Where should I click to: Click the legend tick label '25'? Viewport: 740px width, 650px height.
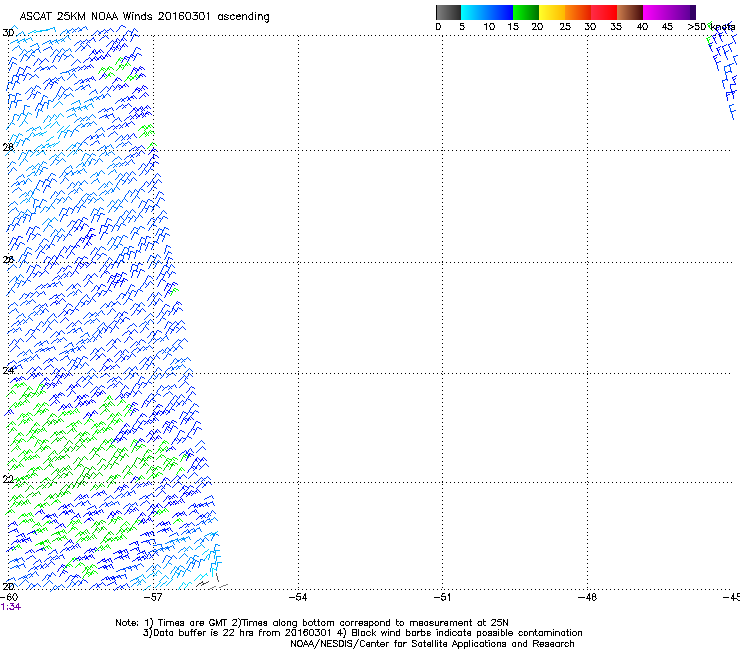click(565, 27)
